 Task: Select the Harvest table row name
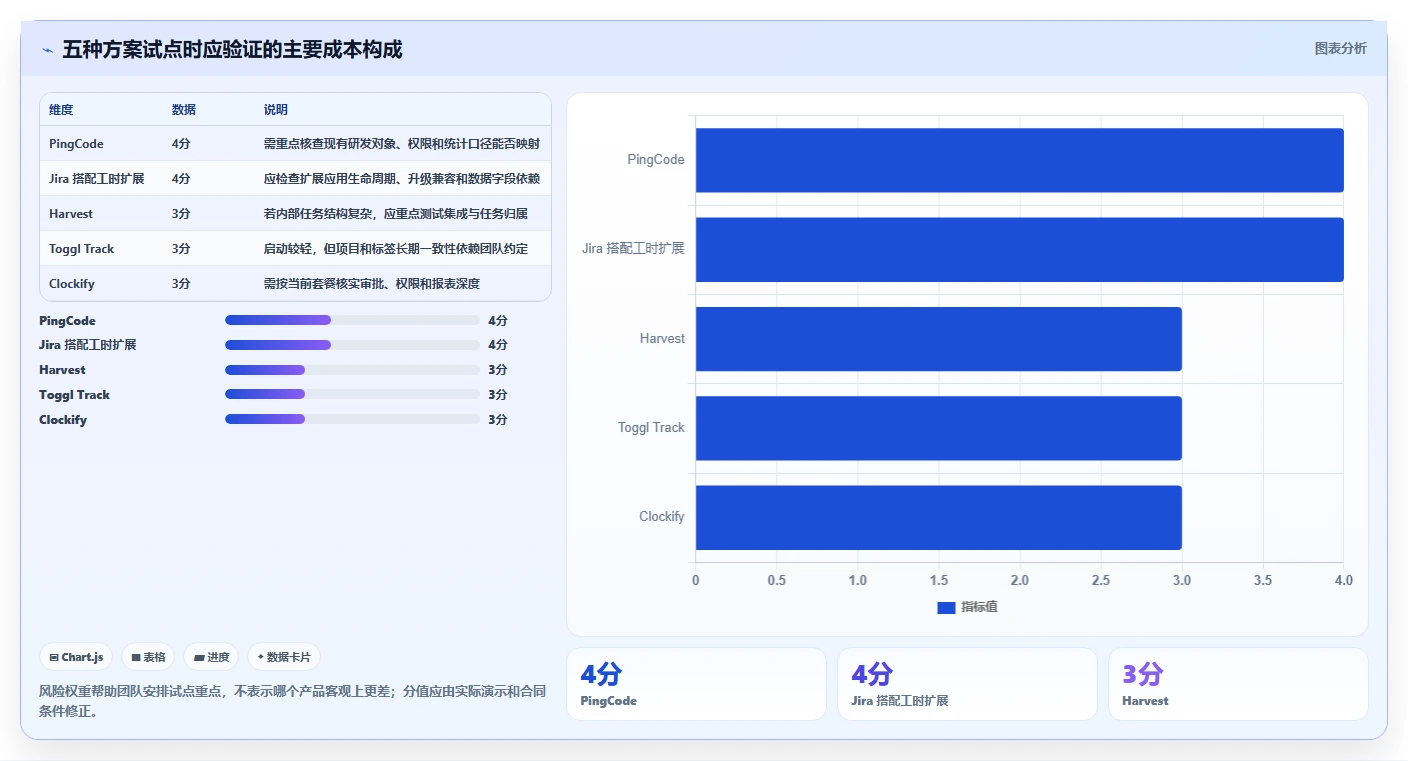[x=71, y=214]
